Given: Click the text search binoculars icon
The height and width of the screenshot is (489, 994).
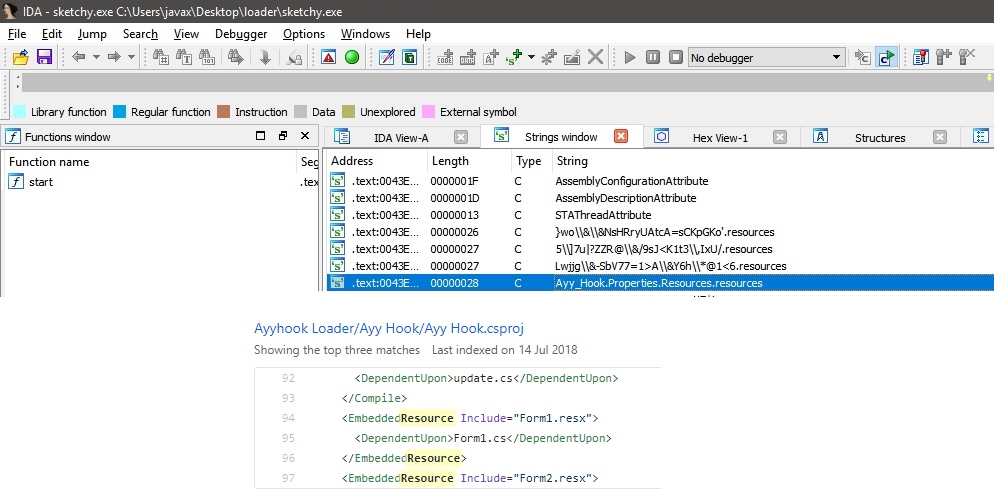Looking at the screenshot, I should 184,58.
